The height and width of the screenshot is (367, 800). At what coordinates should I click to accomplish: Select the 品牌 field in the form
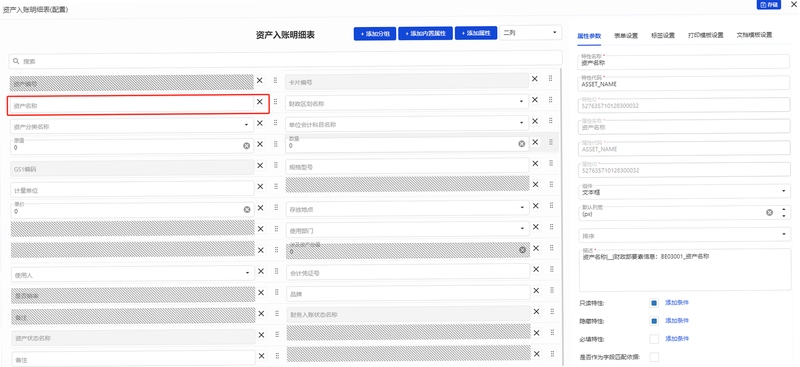point(408,293)
